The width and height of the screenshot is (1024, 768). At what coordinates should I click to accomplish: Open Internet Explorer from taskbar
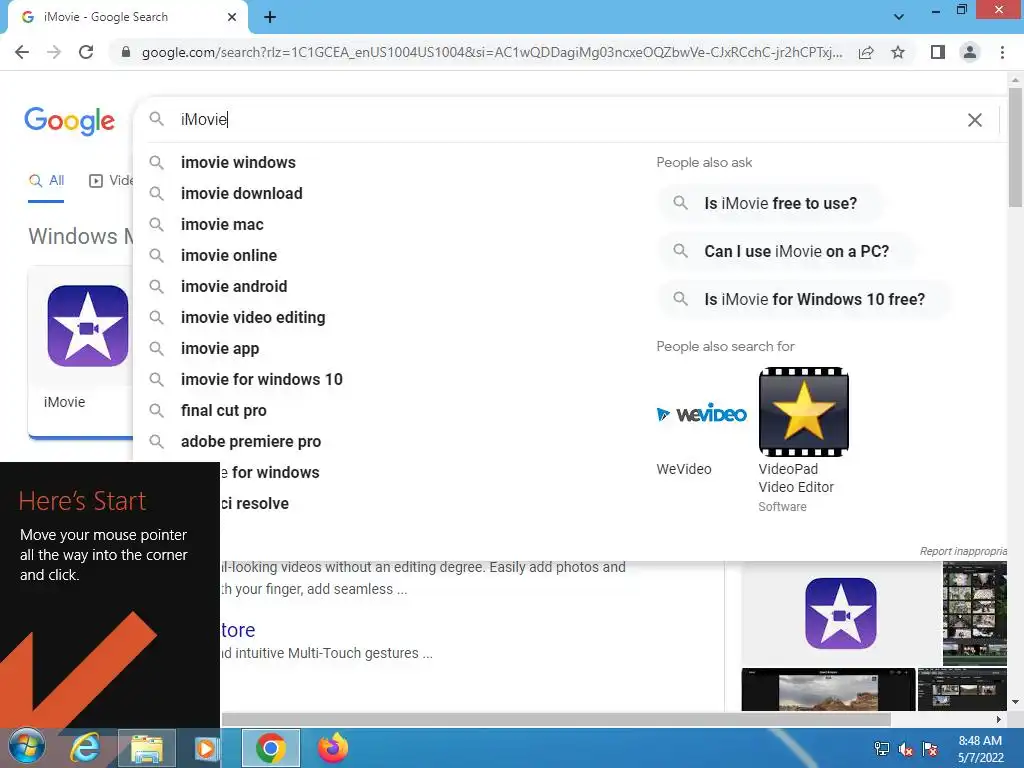coord(86,747)
